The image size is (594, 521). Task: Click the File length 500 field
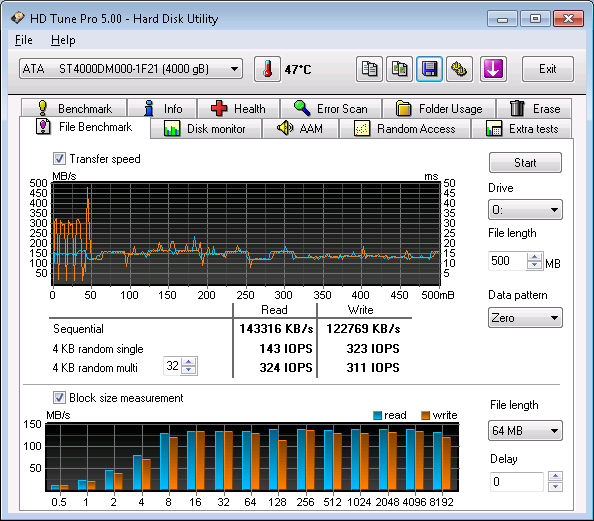coord(508,261)
